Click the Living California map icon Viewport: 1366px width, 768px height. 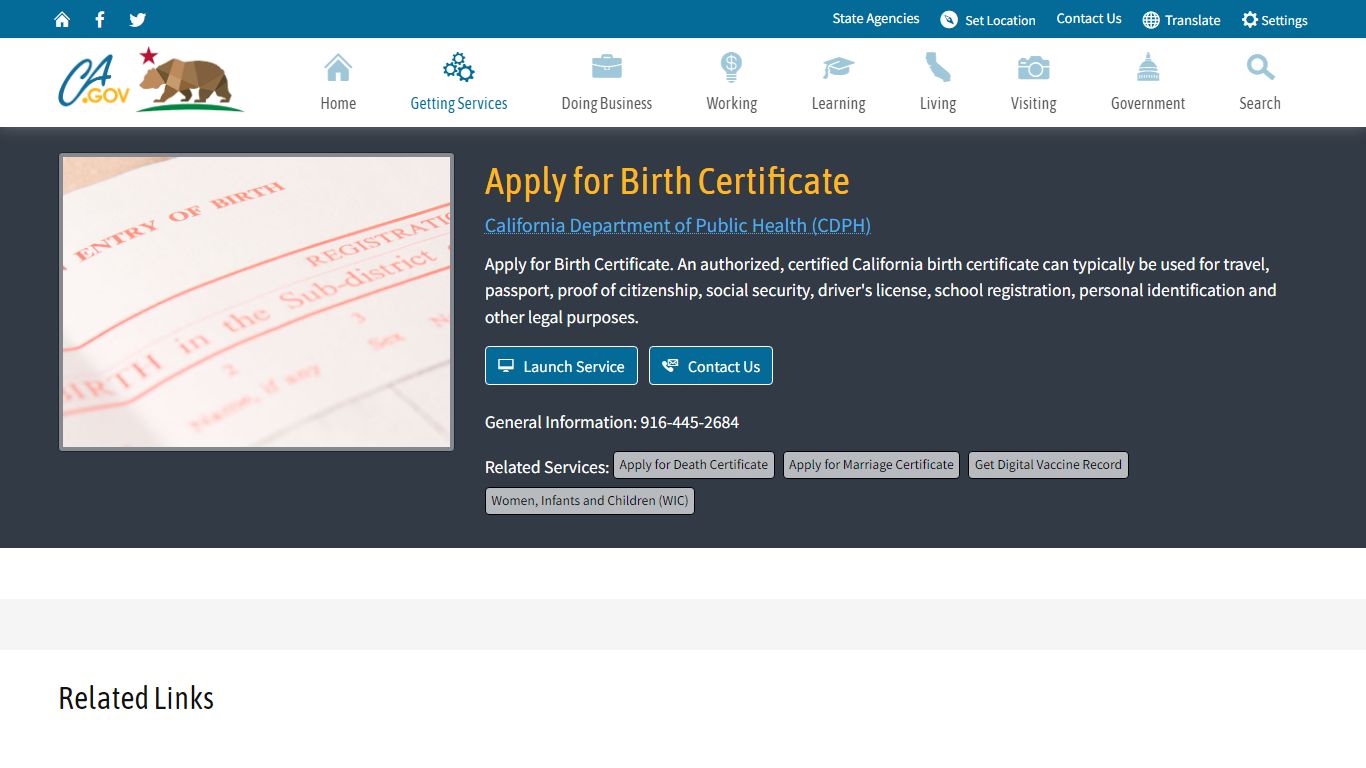[938, 68]
